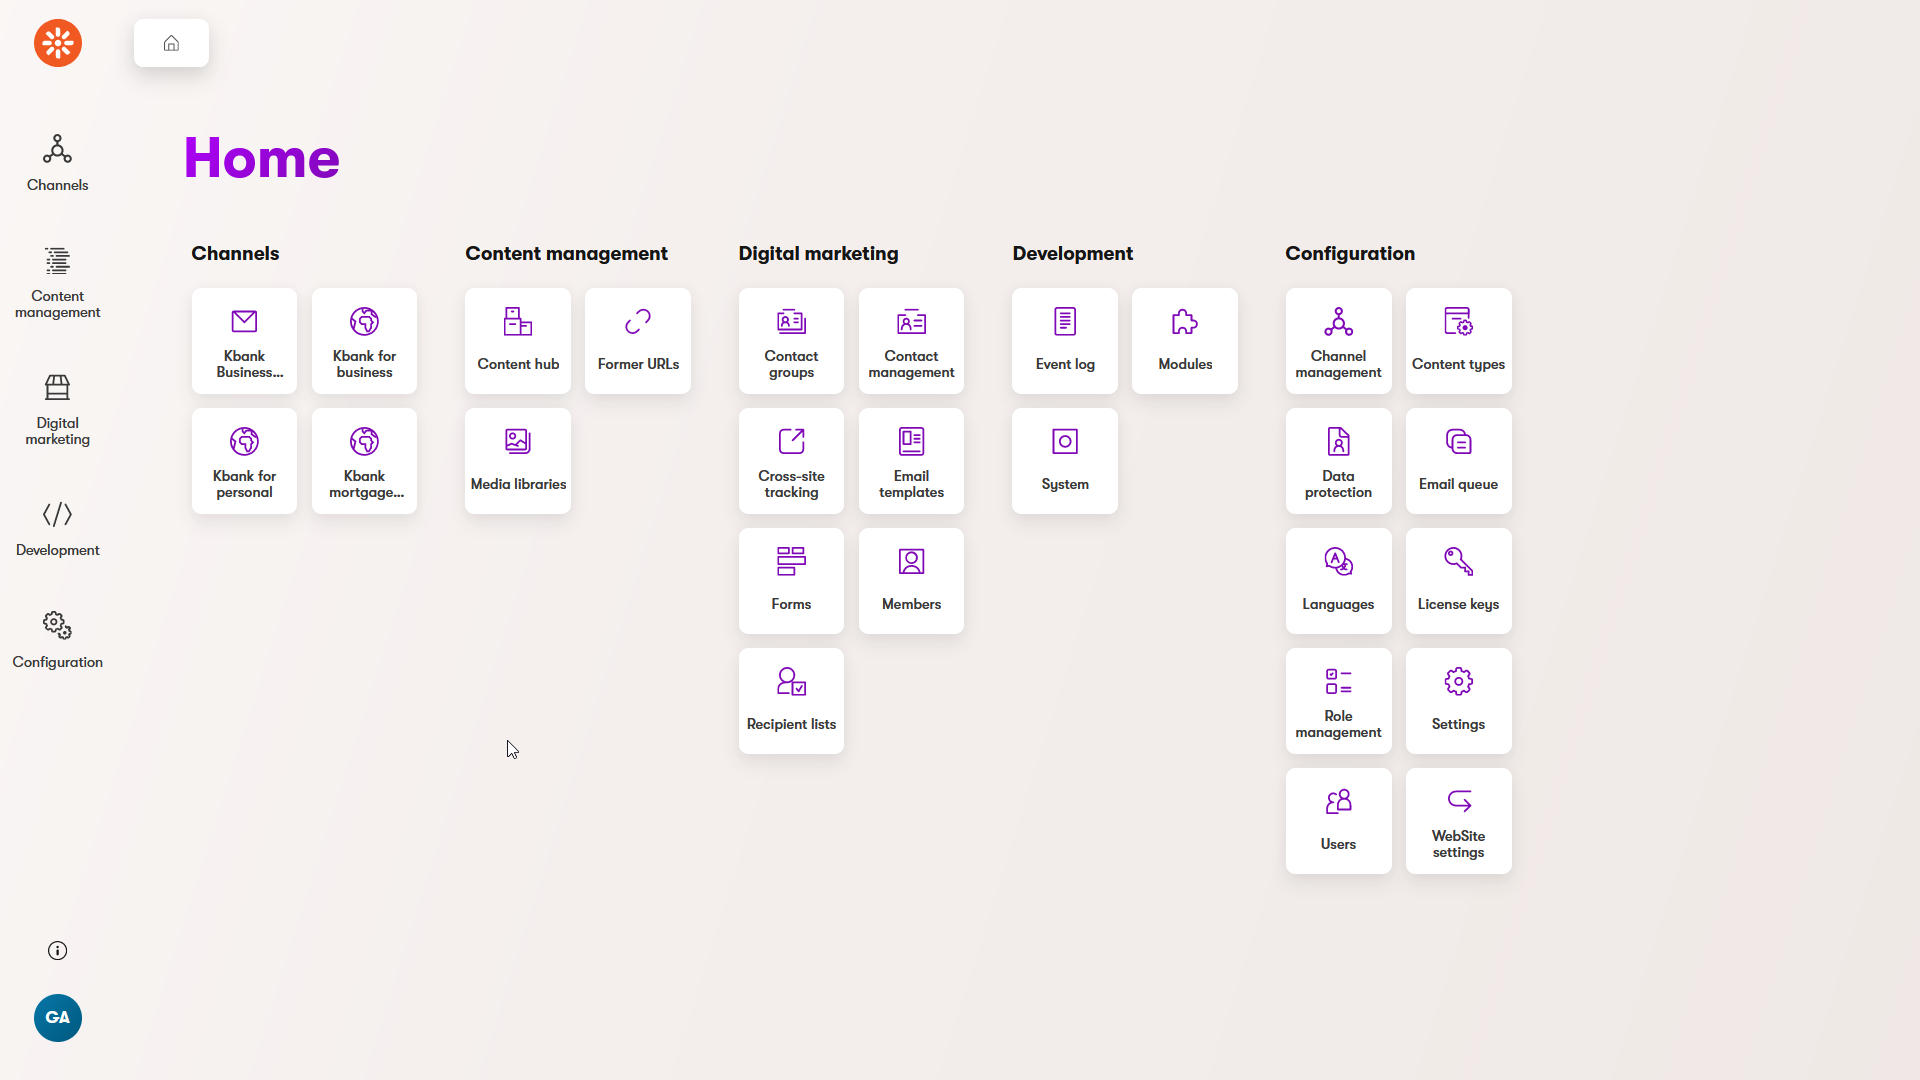The width and height of the screenshot is (1920, 1080).
Task: Open Kbank for personal channel
Action: pyautogui.click(x=244, y=461)
